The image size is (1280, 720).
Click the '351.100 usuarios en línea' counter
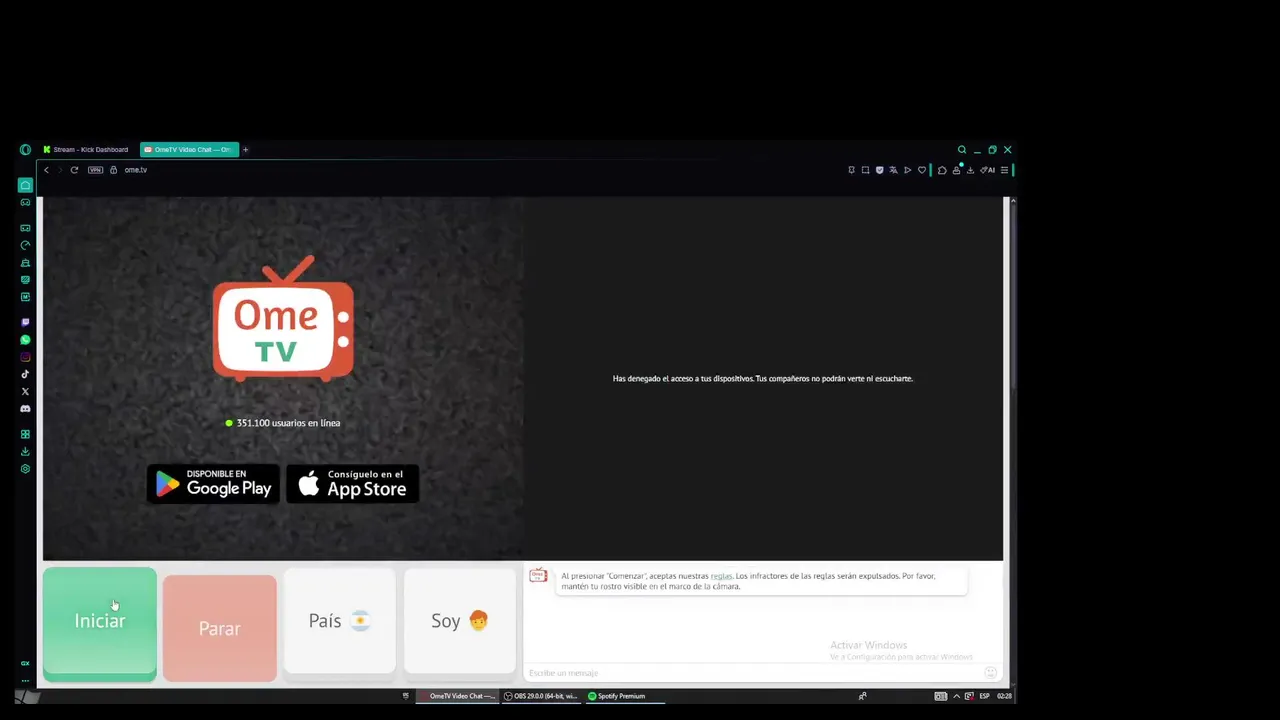283,423
